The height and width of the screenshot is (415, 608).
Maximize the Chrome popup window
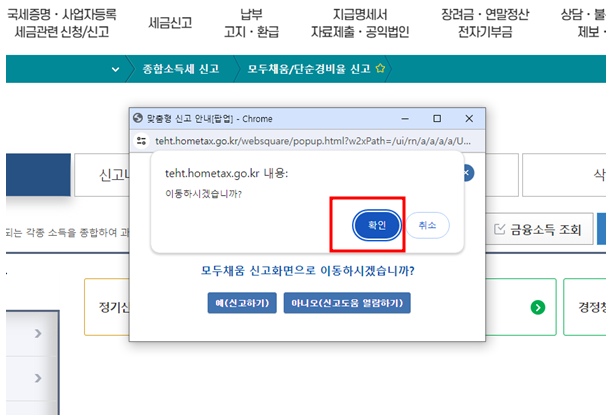(437, 118)
